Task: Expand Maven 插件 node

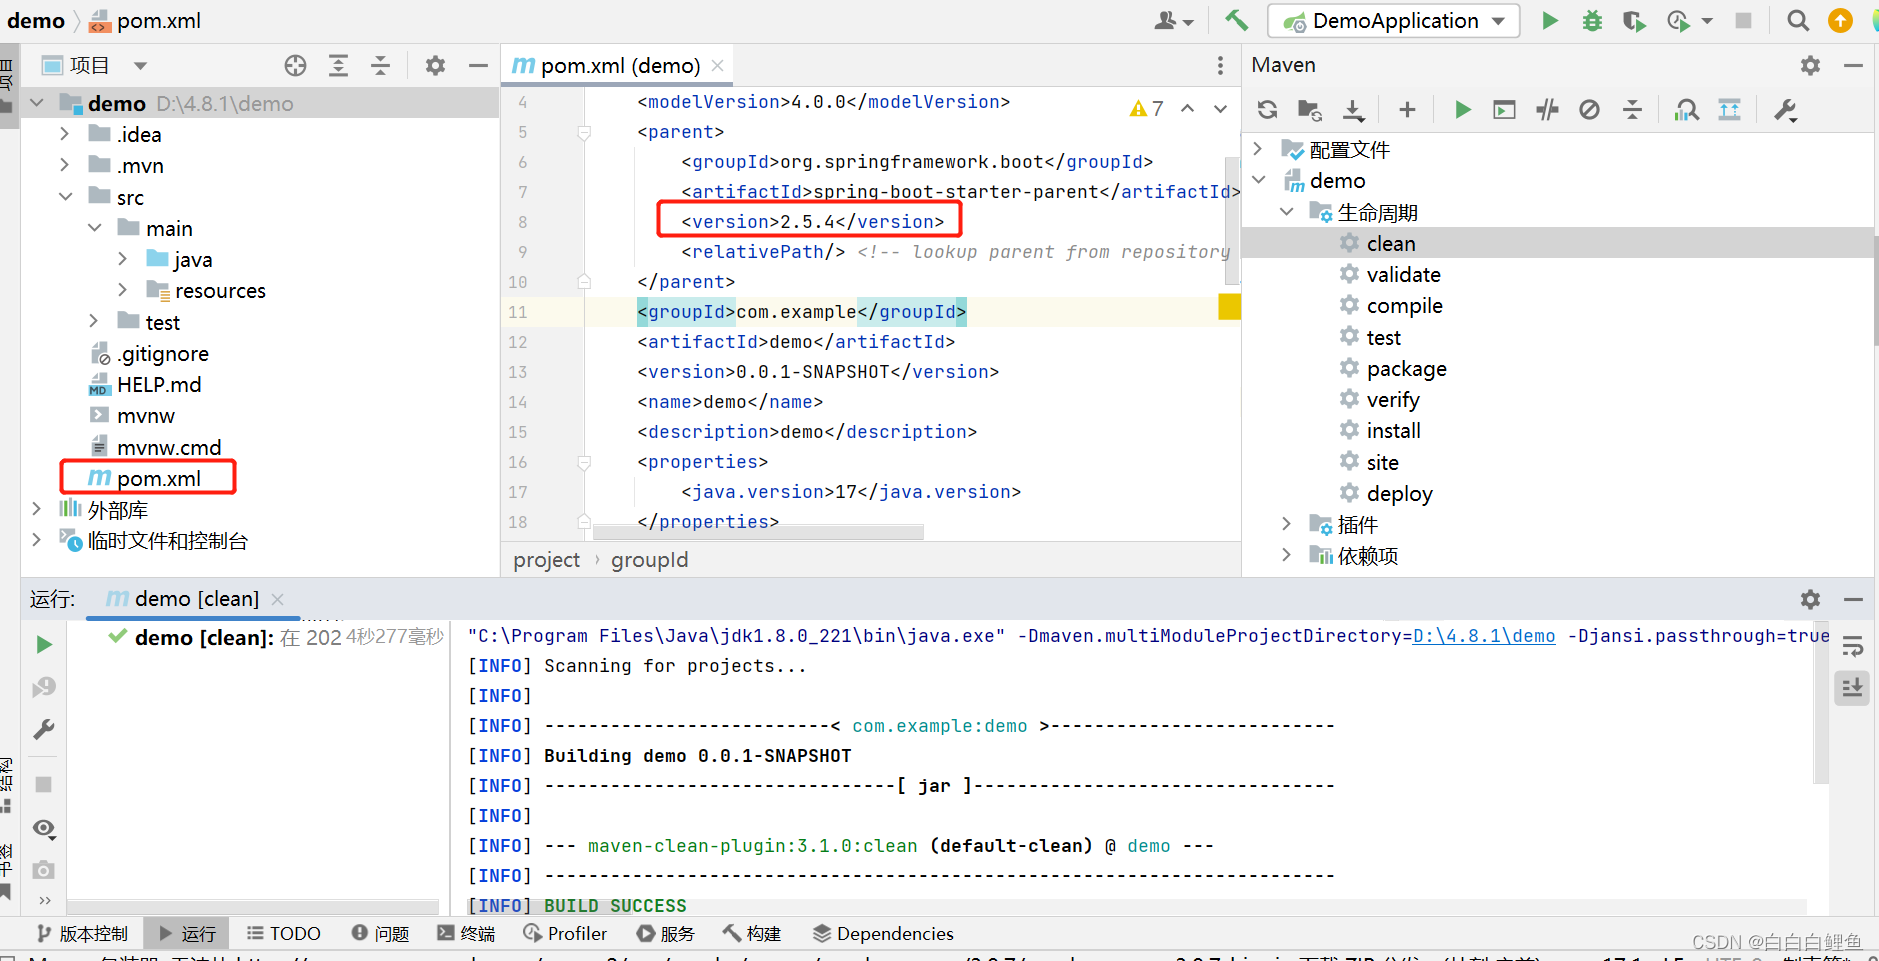Action: point(1287,524)
